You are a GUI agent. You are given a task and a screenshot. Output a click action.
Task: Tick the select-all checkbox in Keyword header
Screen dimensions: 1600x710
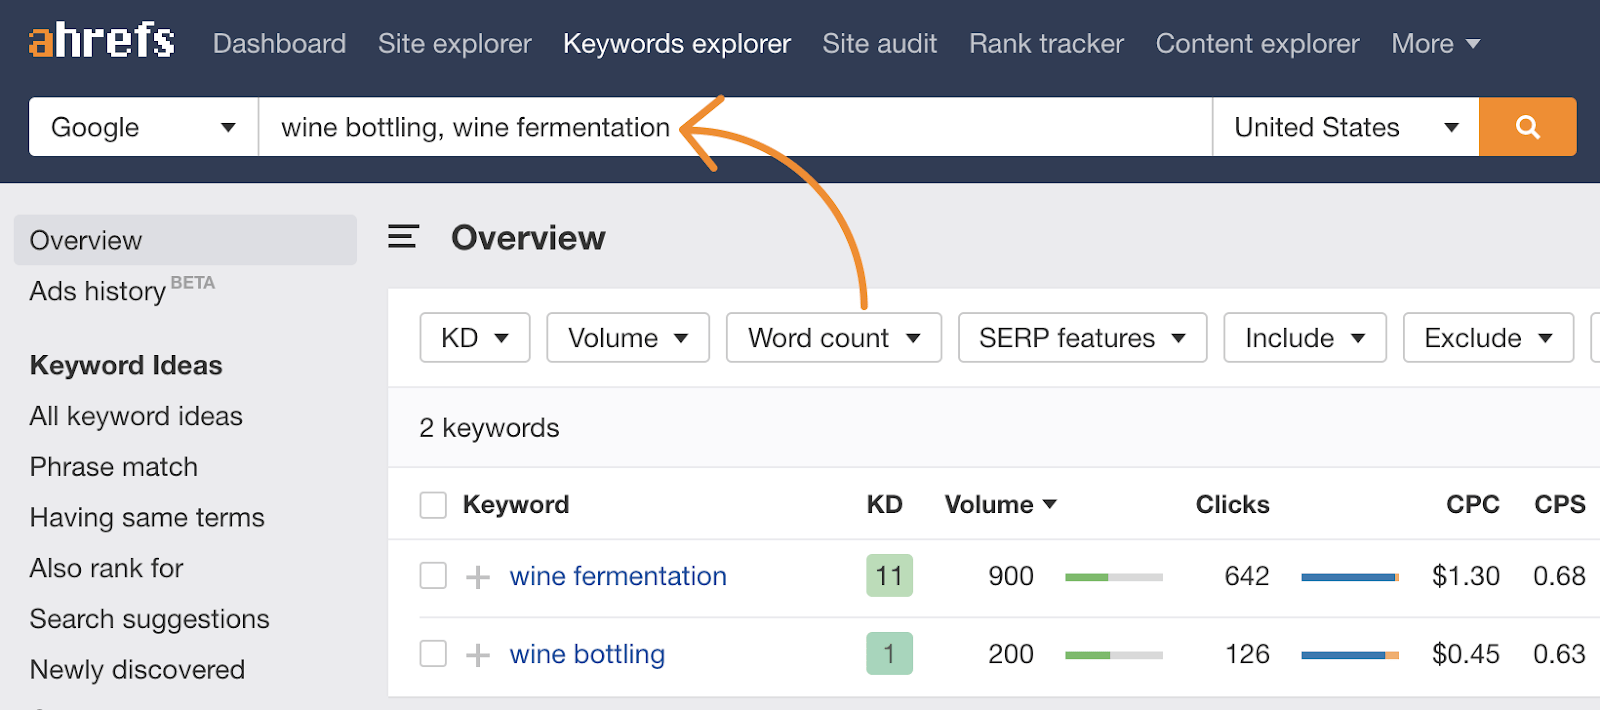coord(433,505)
